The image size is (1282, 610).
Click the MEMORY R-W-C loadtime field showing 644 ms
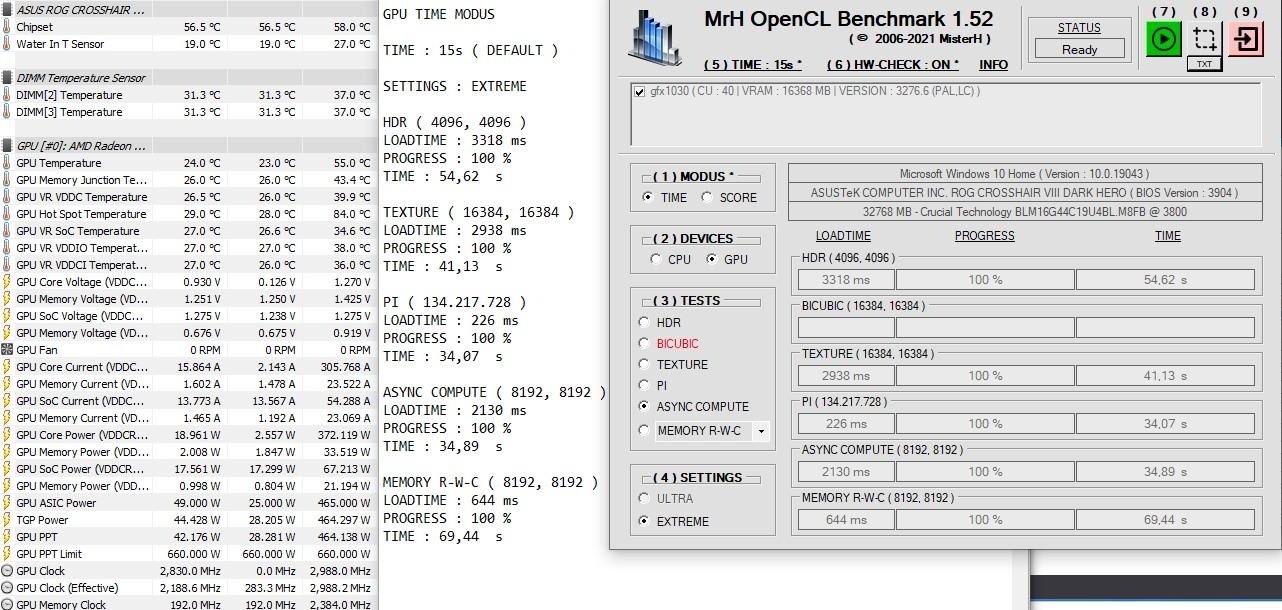(846, 520)
